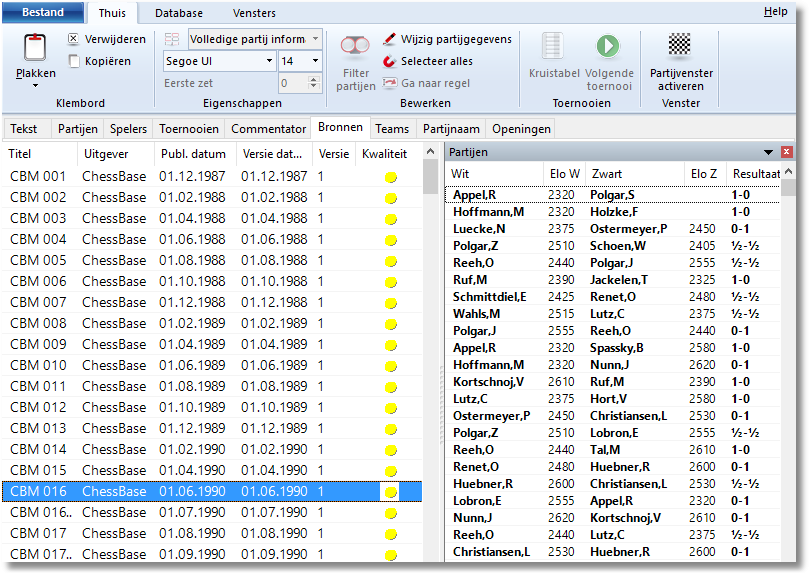This screenshot has height=576, width=810.
Task: Switch to the Database ribbon tab
Action: click(178, 13)
